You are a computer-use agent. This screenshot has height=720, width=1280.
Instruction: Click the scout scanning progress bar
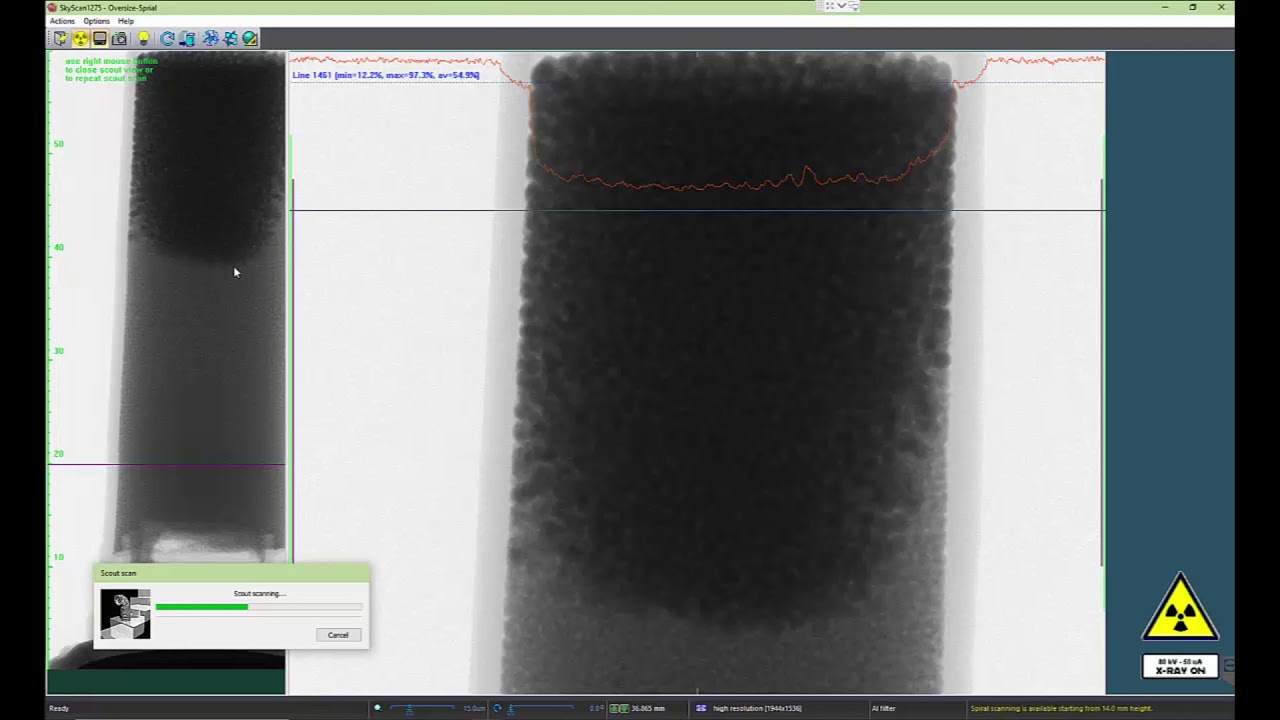(259, 607)
